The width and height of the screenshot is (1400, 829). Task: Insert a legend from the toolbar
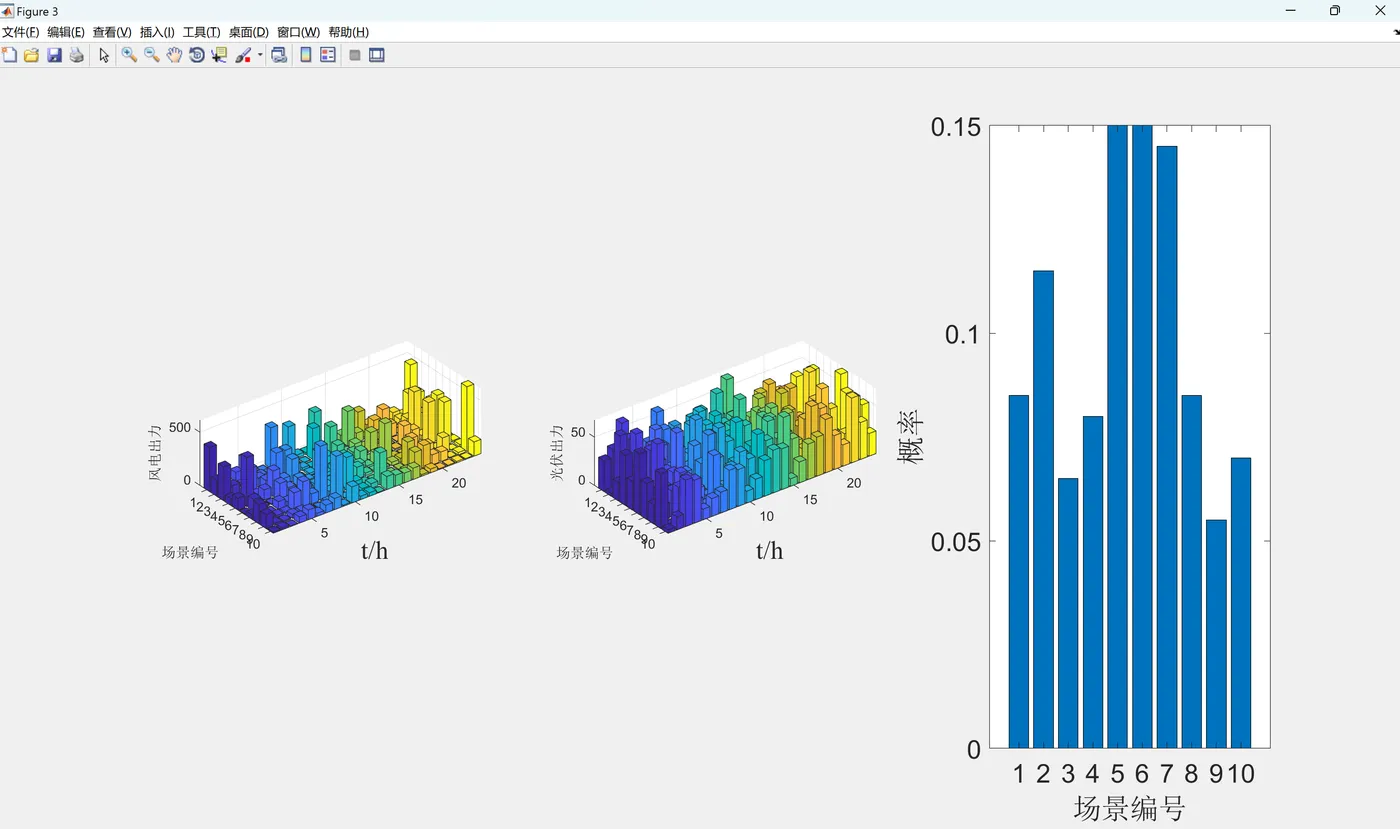click(x=328, y=55)
